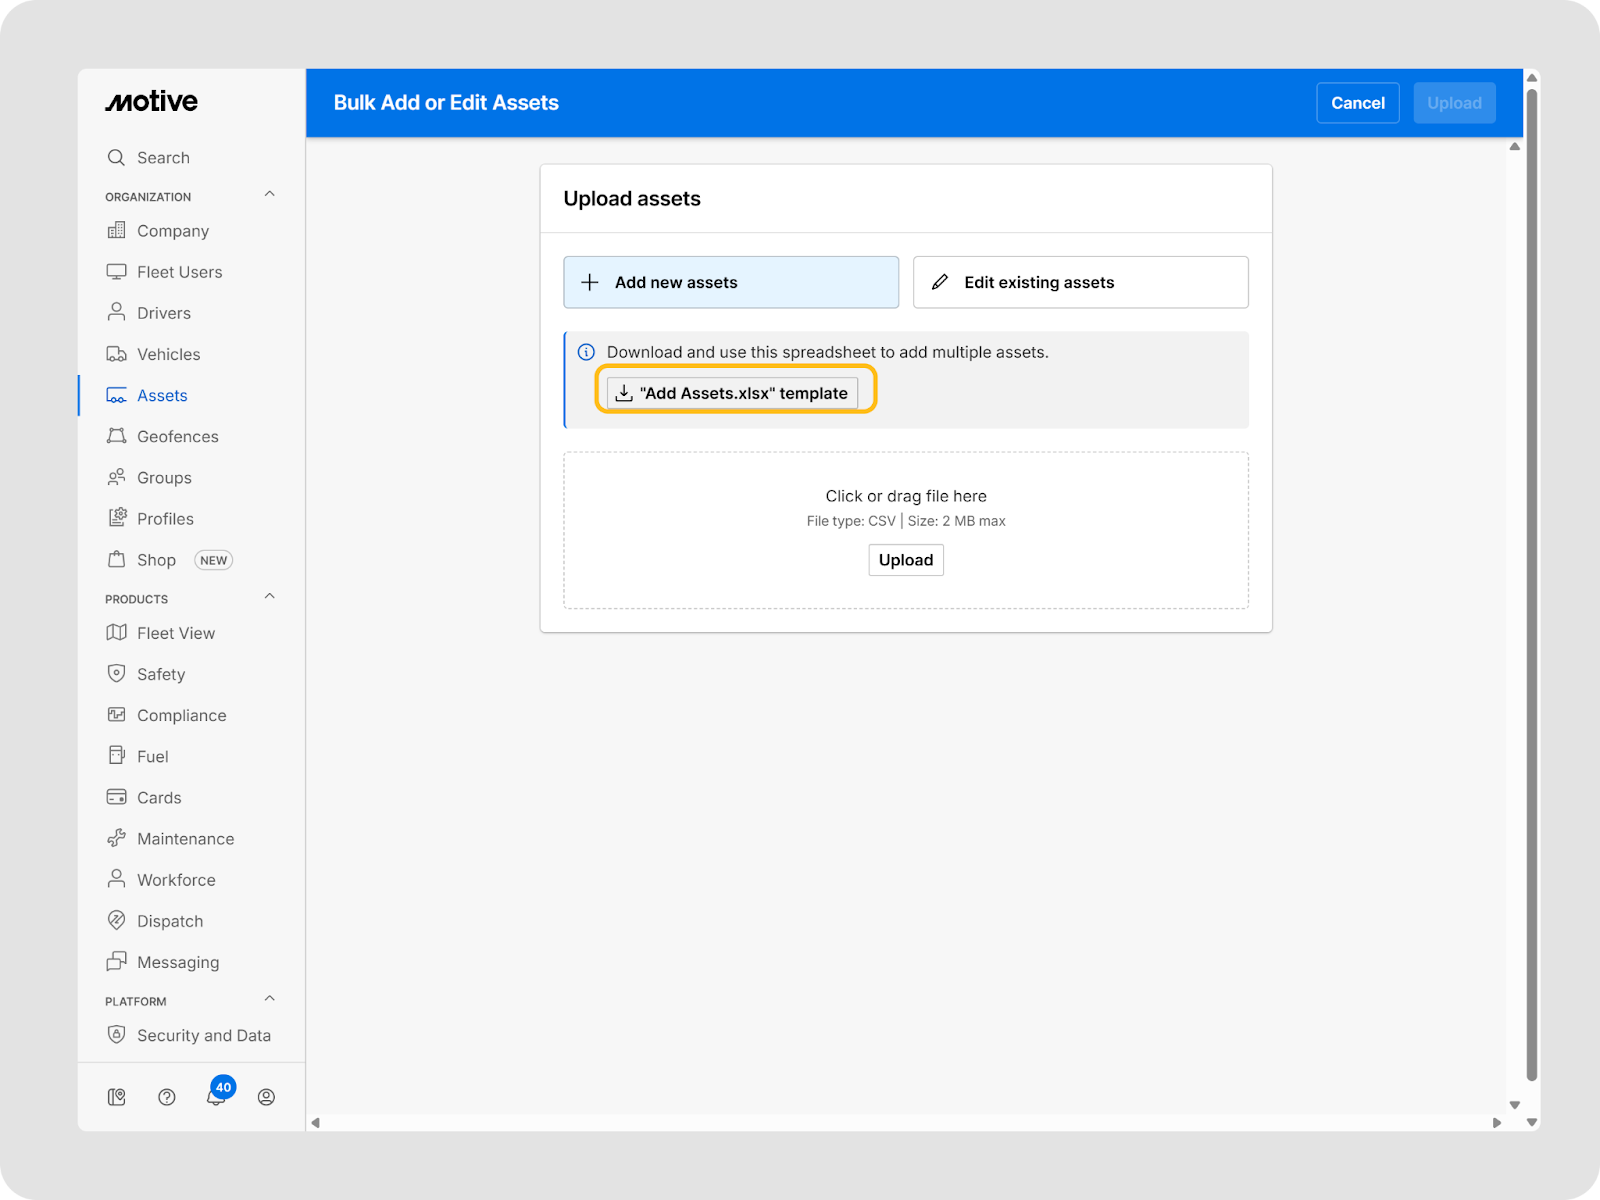This screenshot has width=1600, height=1200.
Task: Open the user profile account icon
Action: (x=266, y=1097)
